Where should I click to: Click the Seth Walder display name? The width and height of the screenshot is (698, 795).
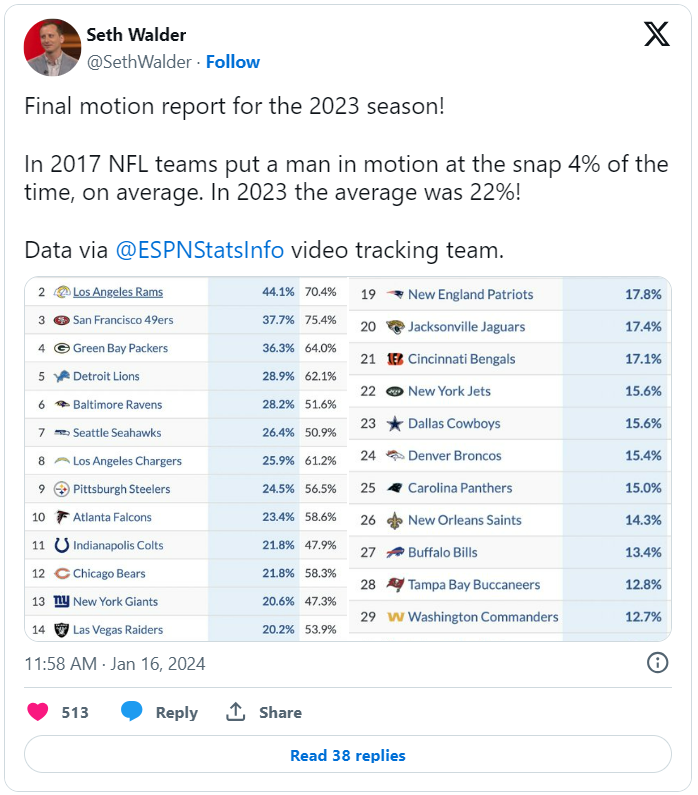[136, 35]
